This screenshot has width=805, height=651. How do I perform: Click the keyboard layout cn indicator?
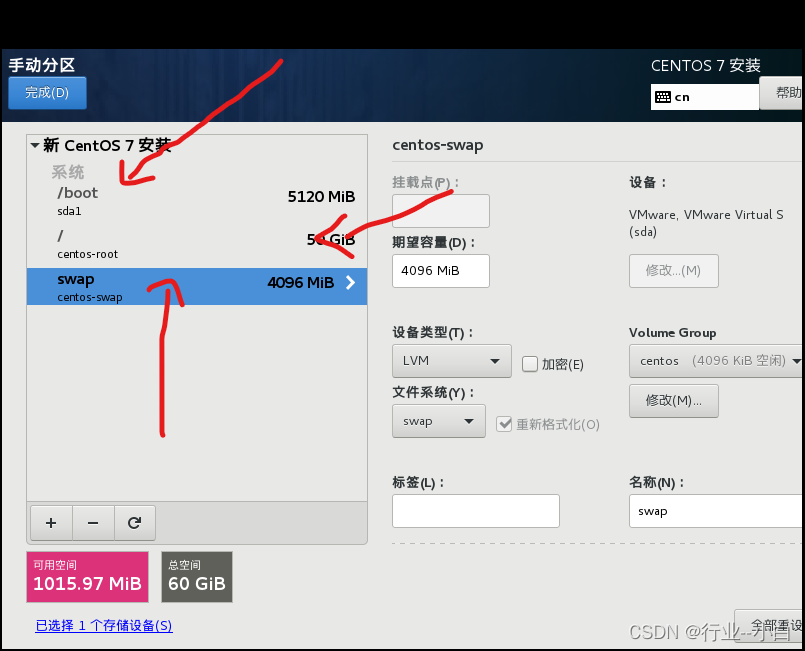pos(704,97)
